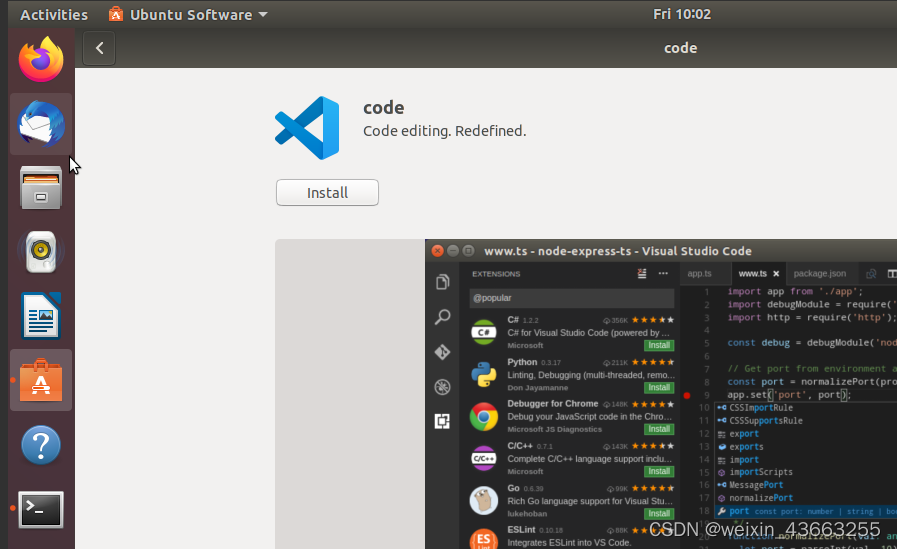This screenshot has height=549, width=897.
Task: Click Install for the Python extension
Action: tap(659, 388)
